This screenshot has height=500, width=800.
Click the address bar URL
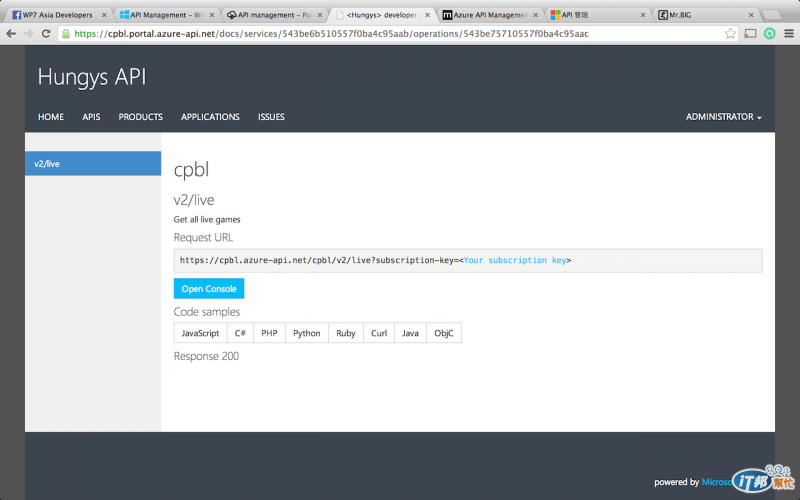click(332, 34)
